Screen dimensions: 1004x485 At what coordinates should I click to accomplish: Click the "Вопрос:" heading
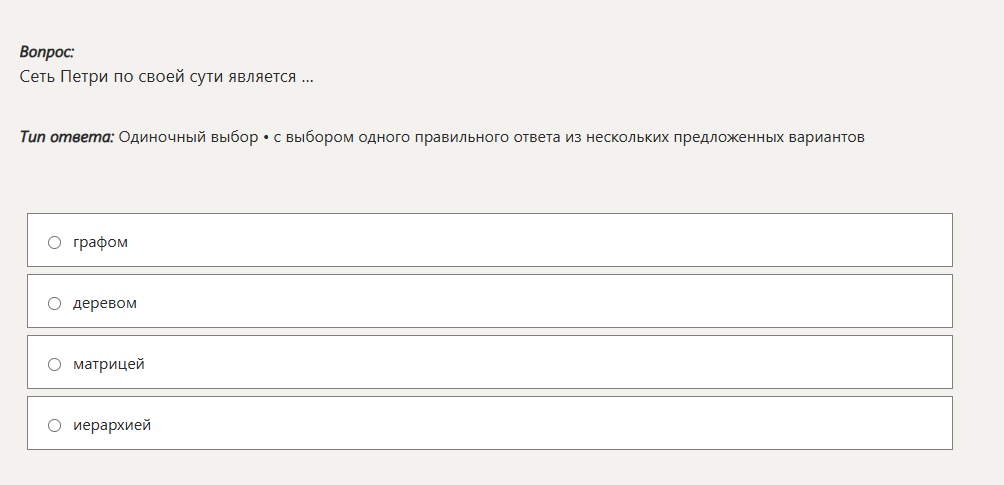point(47,52)
